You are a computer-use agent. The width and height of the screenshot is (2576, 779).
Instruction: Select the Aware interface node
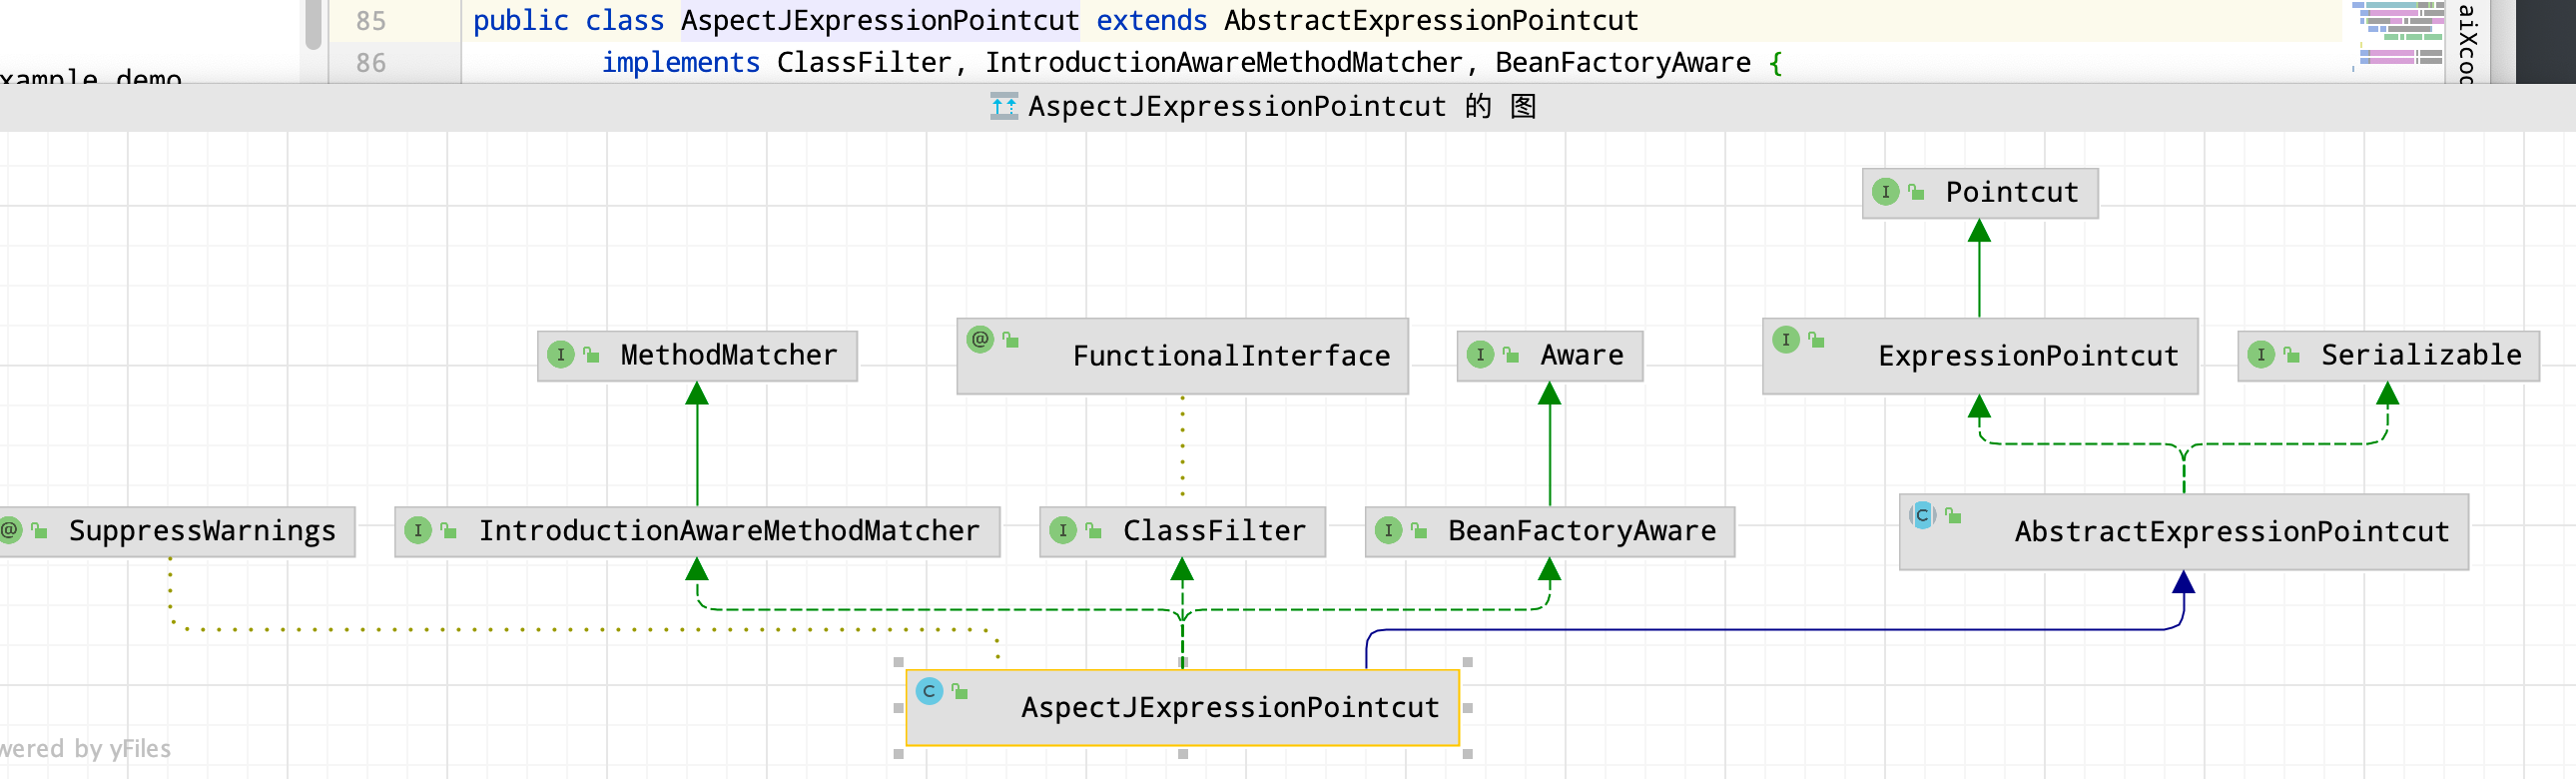click(1550, 356)
